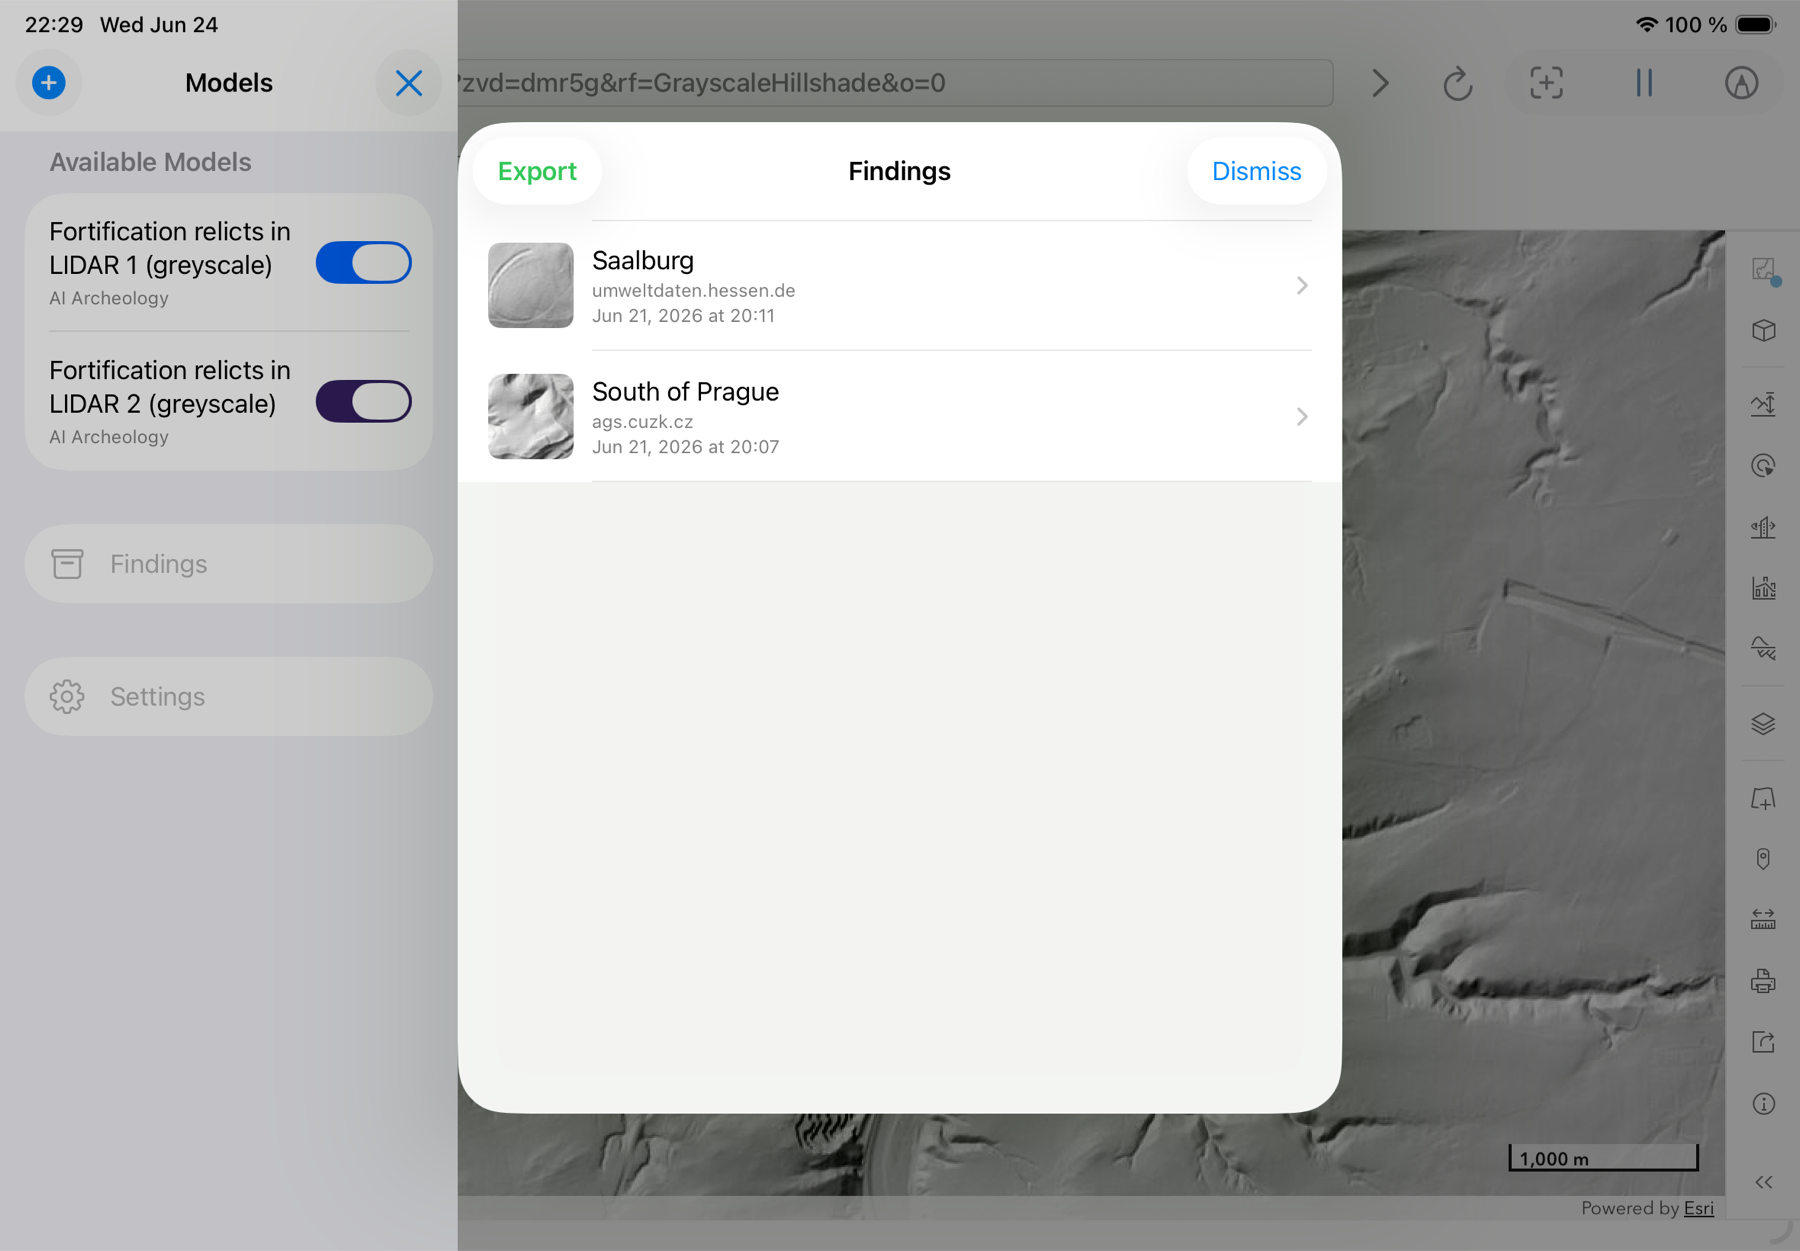The width and height of the screenshot is (1800, 1251).
Task: Expand the South of Prague finding chevron
Action: pos(1302,417)
